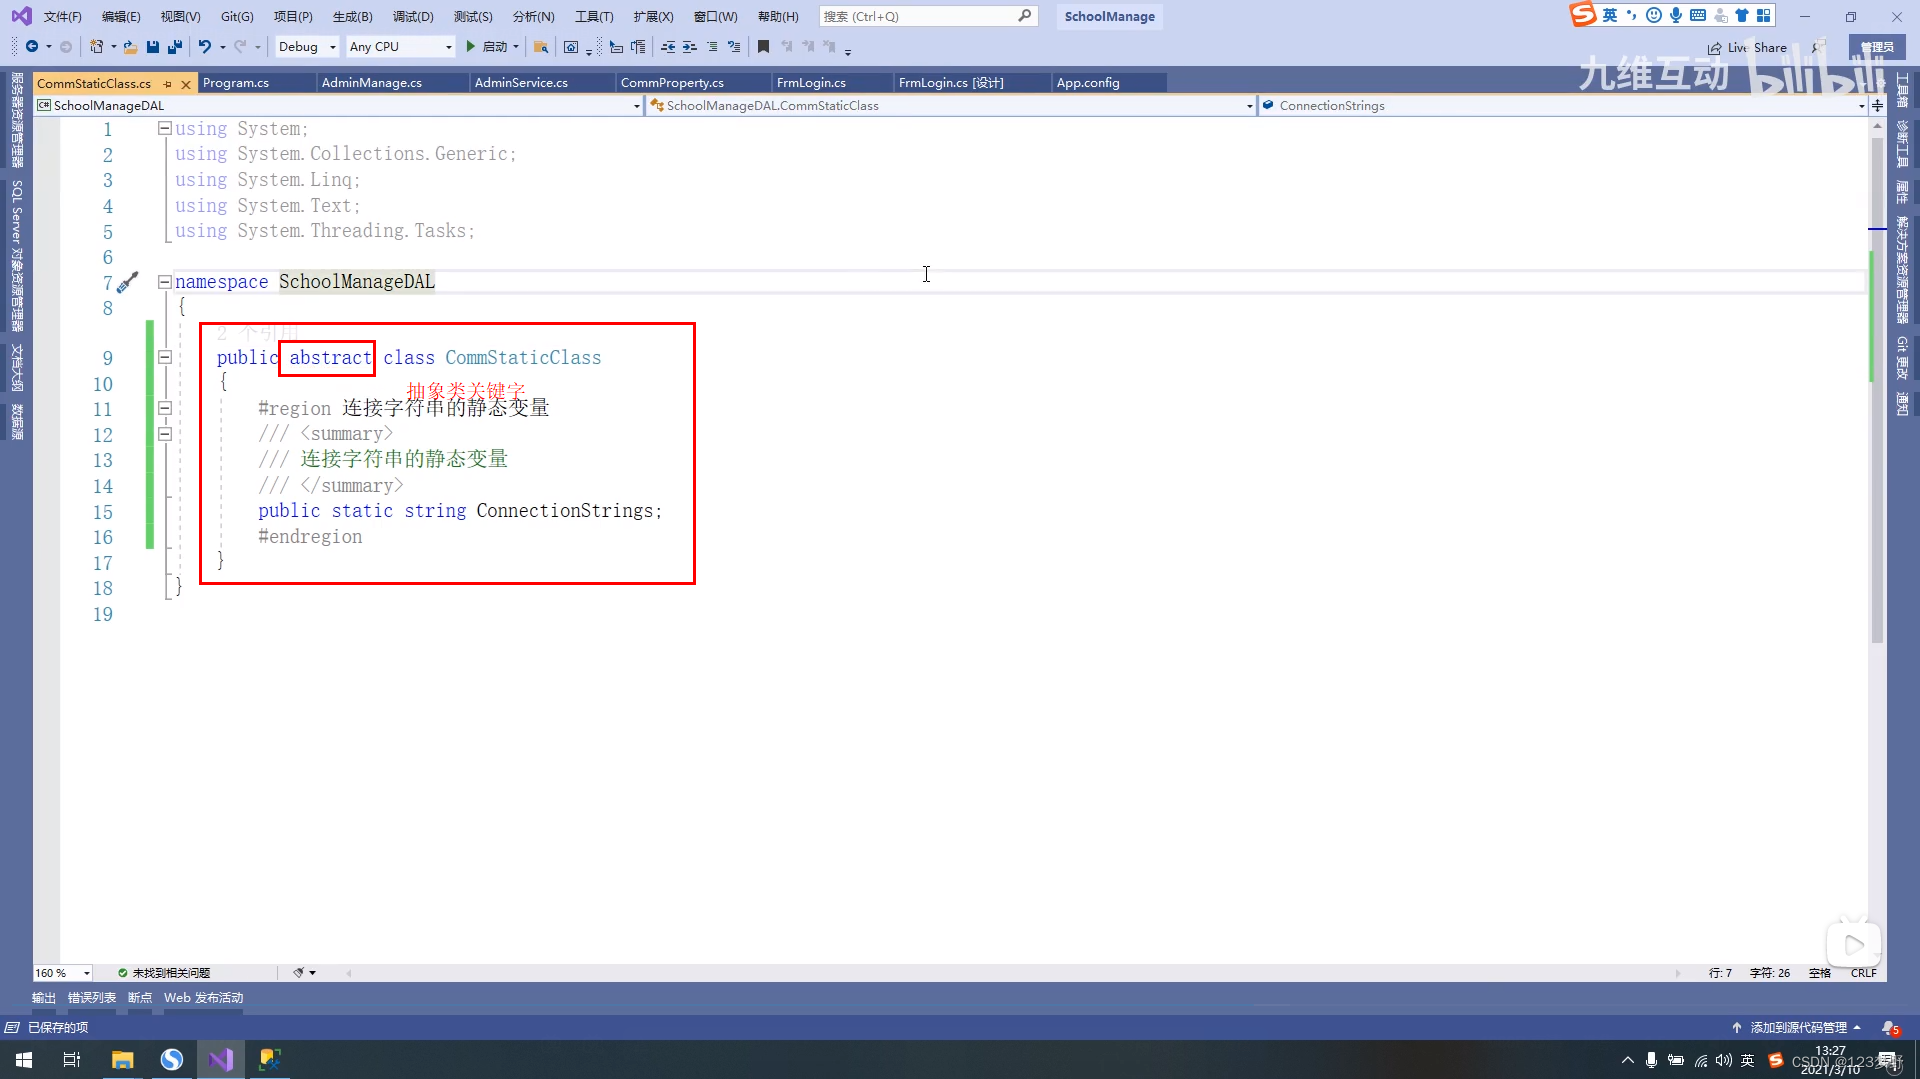
Task: Click the editor horizontal scrollbar track
Action: click(1012, 973)
